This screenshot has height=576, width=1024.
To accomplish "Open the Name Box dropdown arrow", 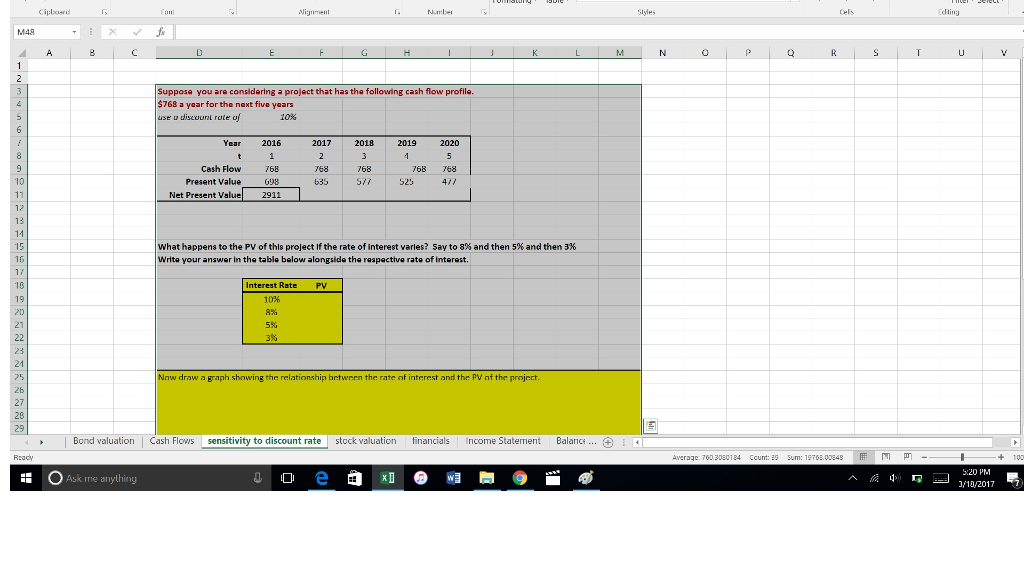I will pos(74,32).
